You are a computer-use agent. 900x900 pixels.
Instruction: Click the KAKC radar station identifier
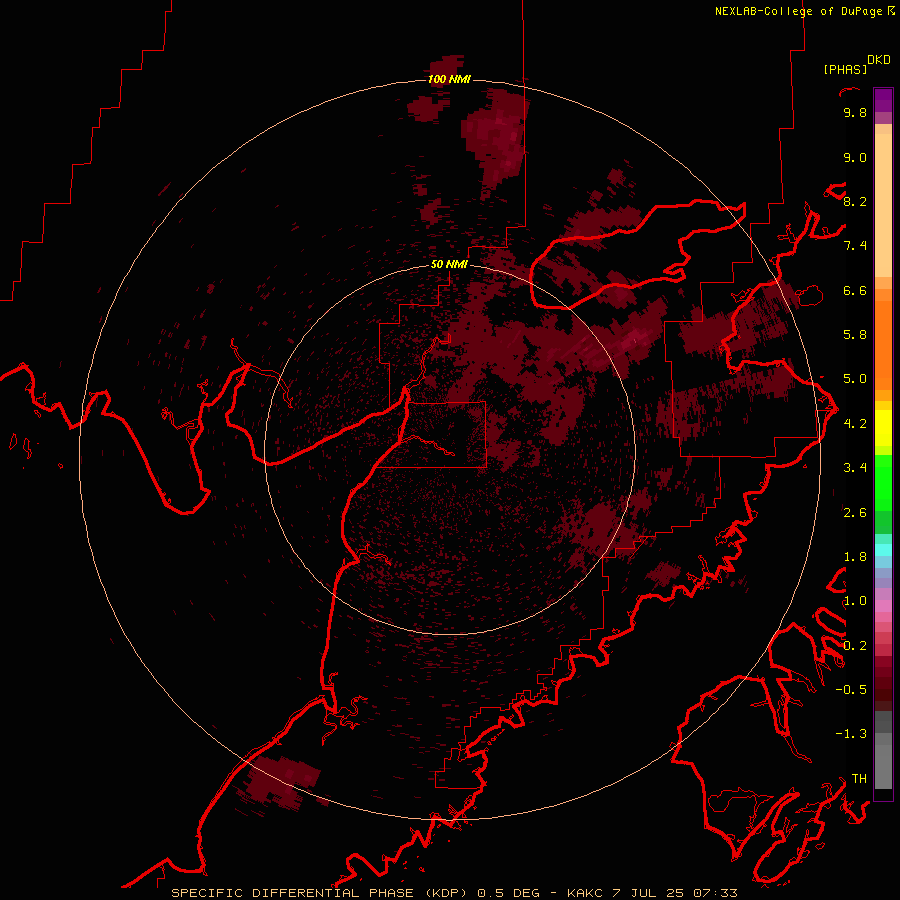pyautogui.click(x=585, y=893)
